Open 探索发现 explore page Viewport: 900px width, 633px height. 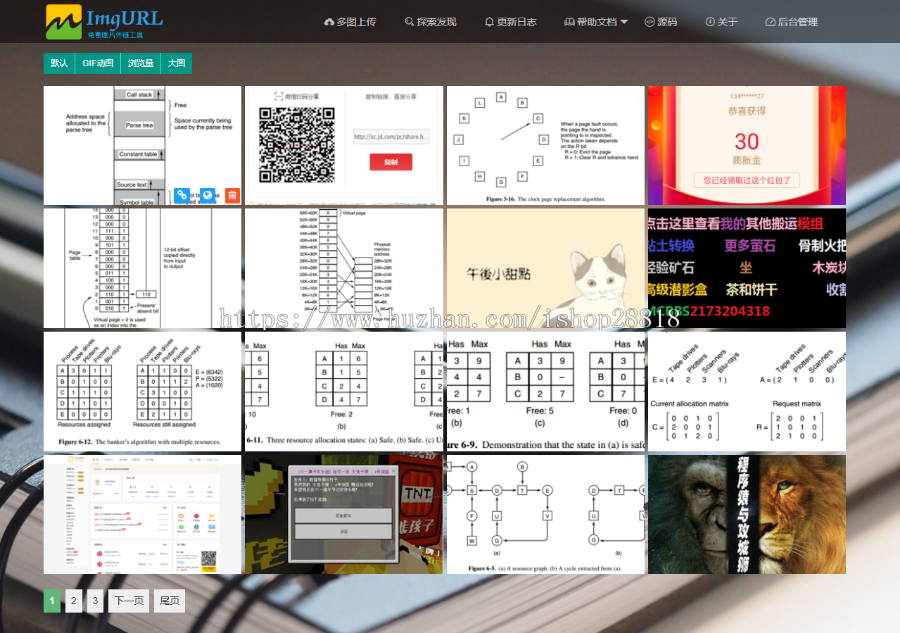pos(430,22)
